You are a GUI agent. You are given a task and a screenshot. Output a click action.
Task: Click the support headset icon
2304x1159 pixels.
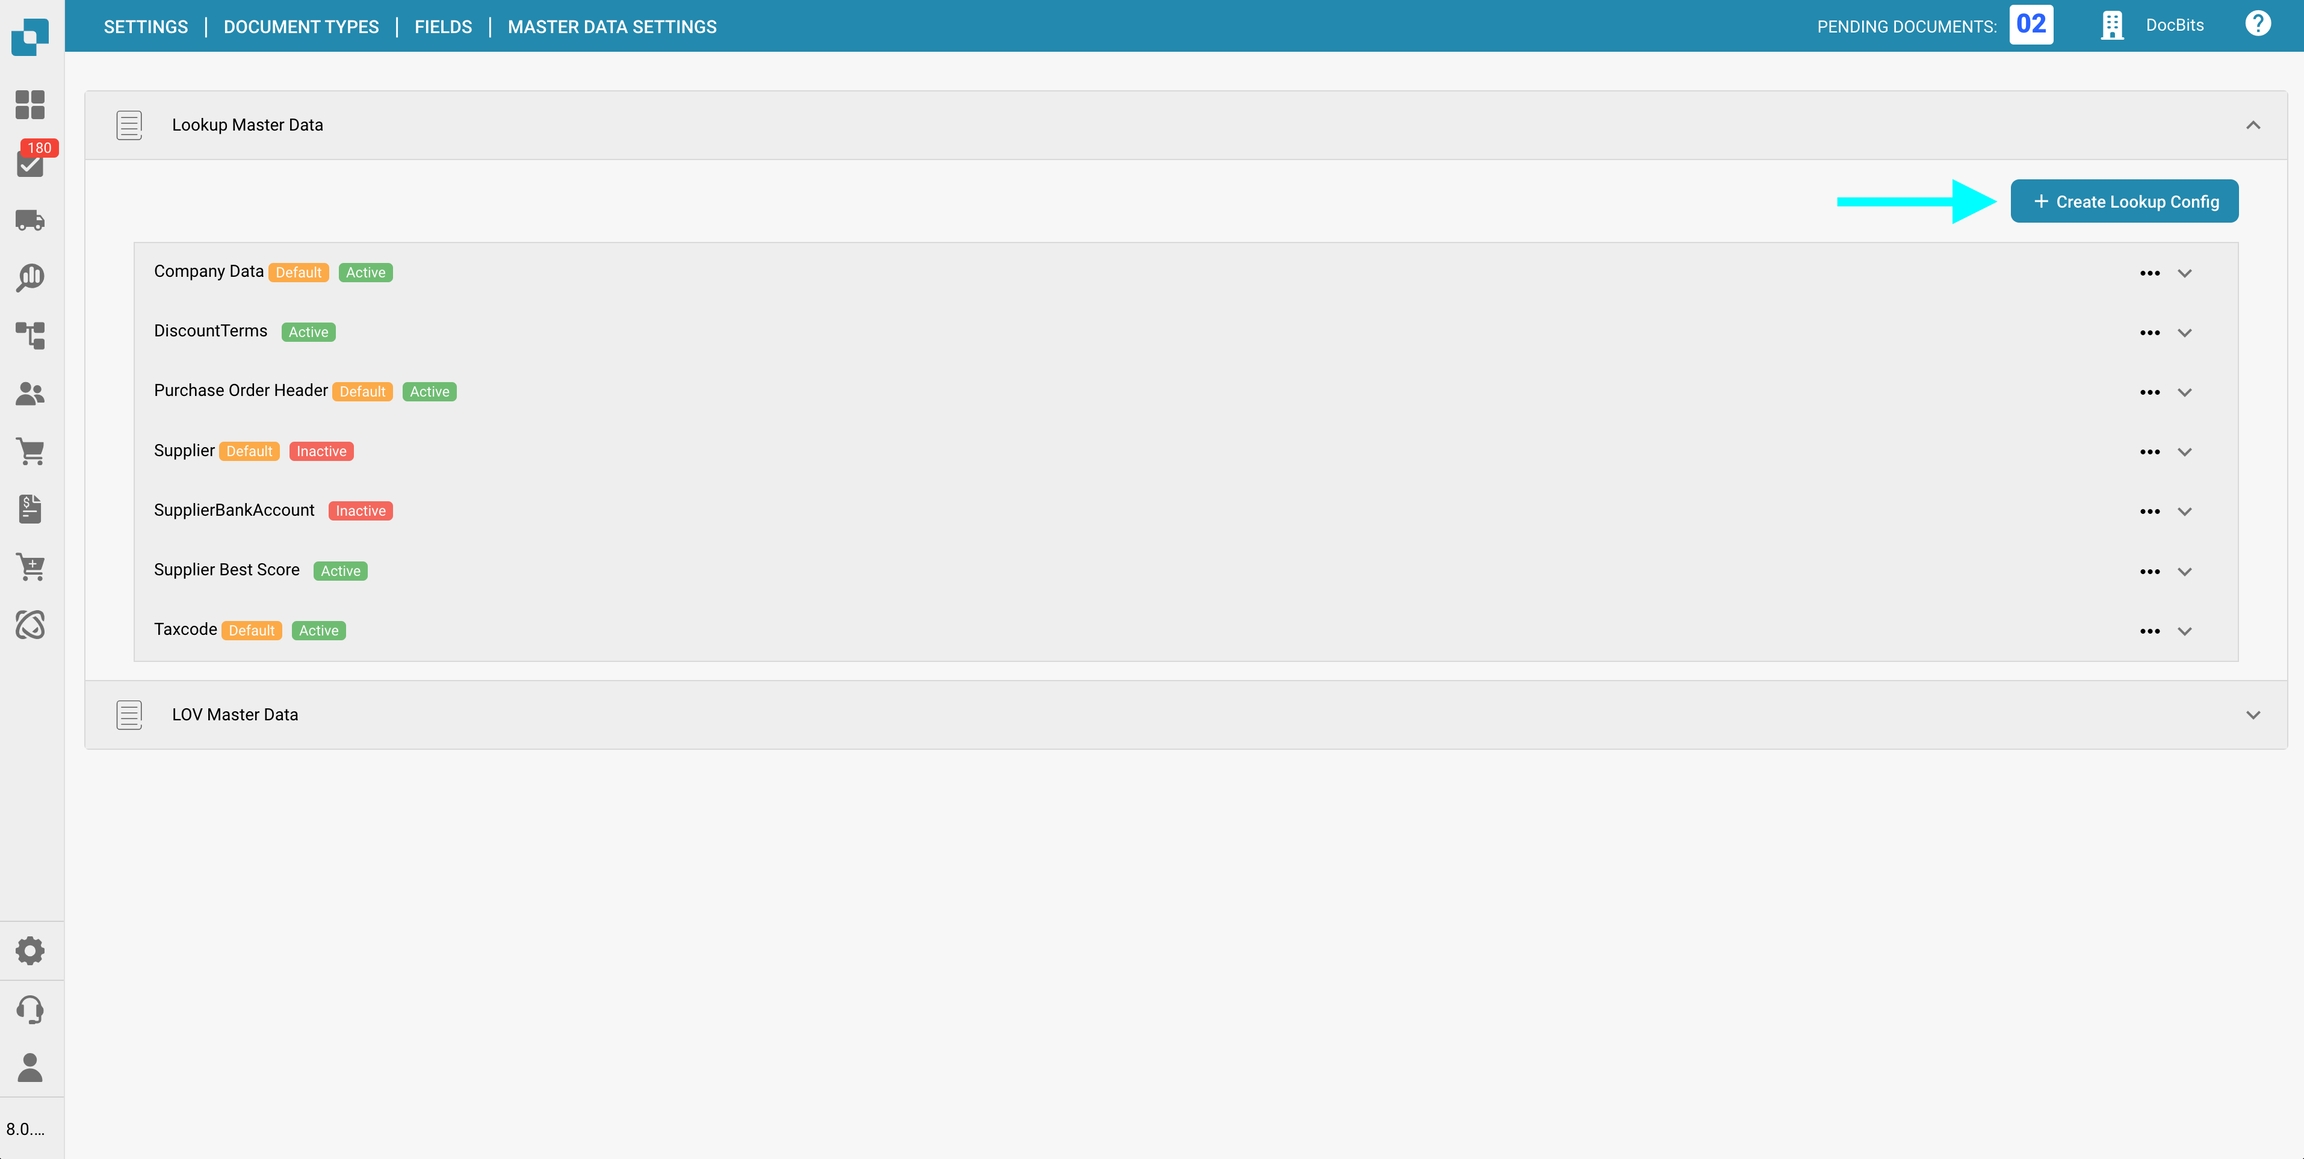click(30, 1009)
